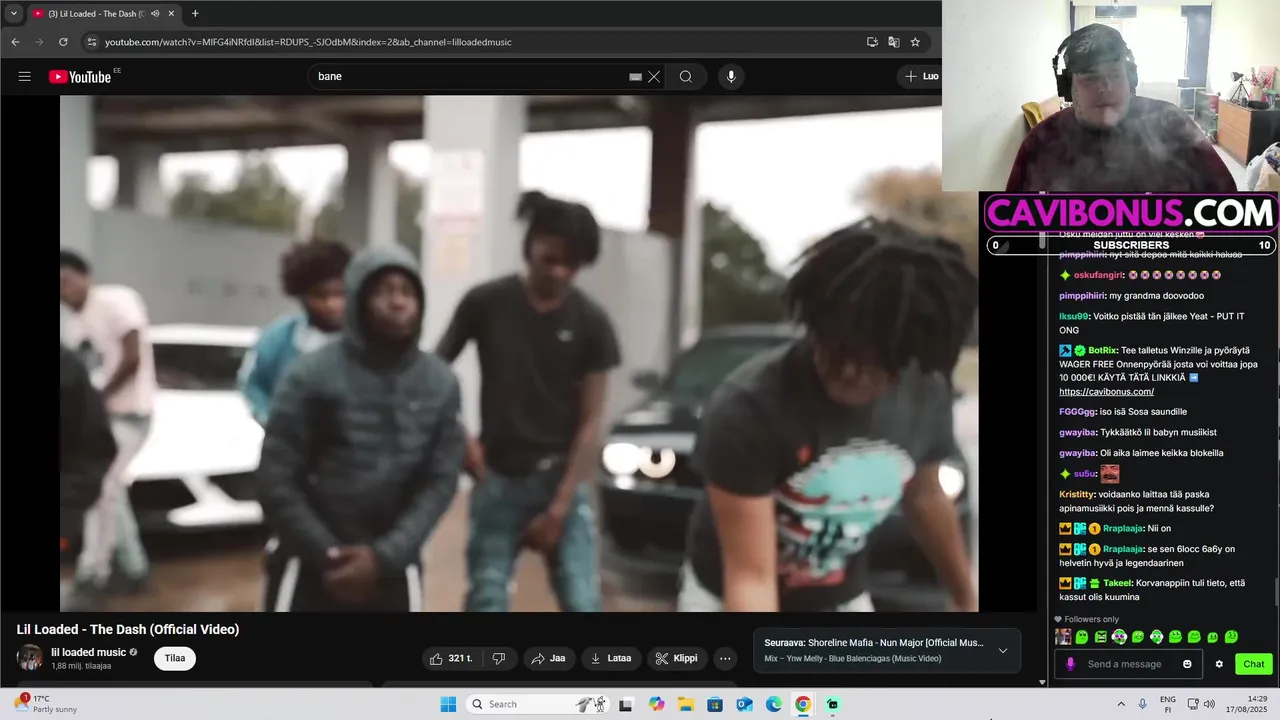
Task: Open the ENG FI language switcher
Action: tap(1167, 704)
